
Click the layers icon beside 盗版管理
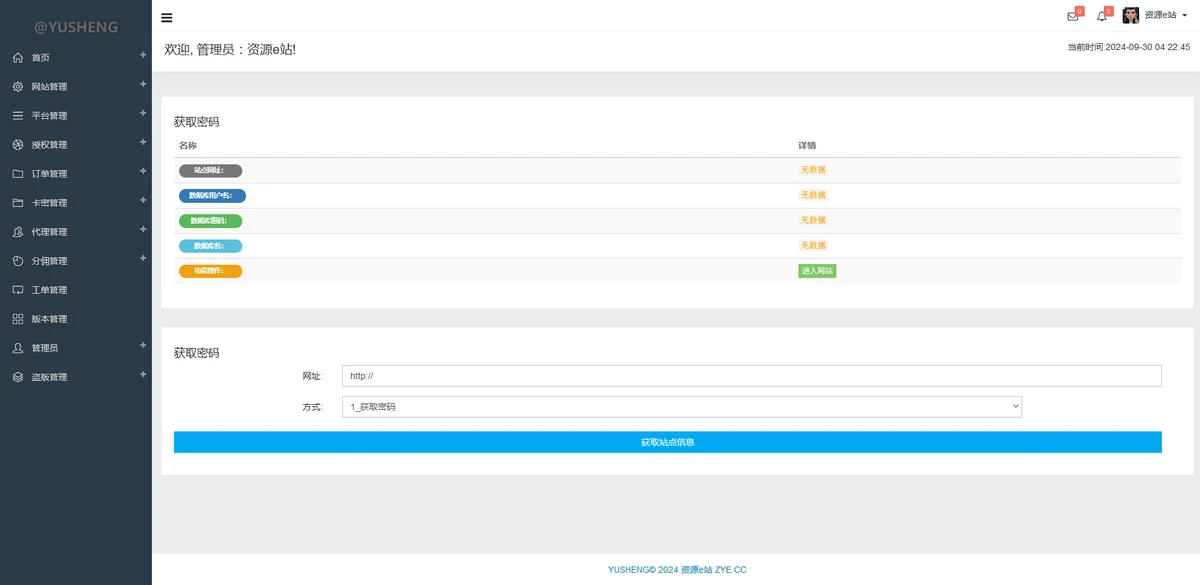coord(17,377)
